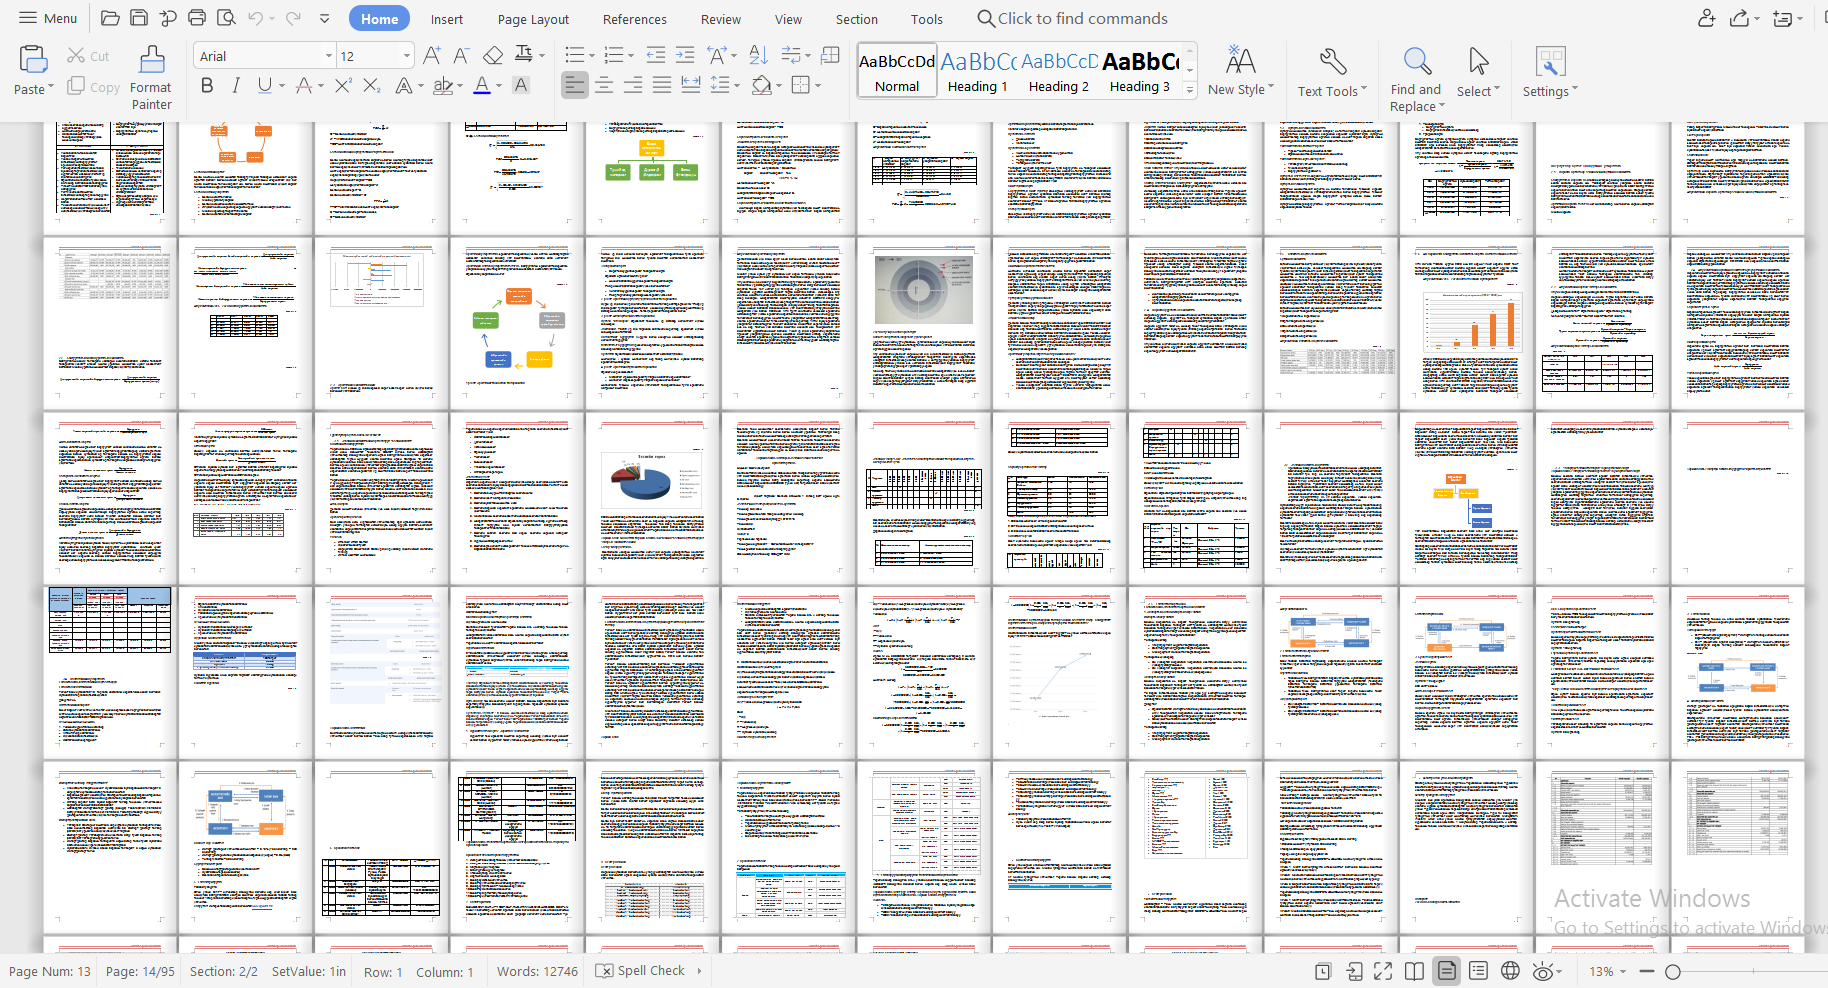Viewport: 1828px width, 988px height.
Task: Click the page thumbnail with pie chart
Action: click(652, 497)
